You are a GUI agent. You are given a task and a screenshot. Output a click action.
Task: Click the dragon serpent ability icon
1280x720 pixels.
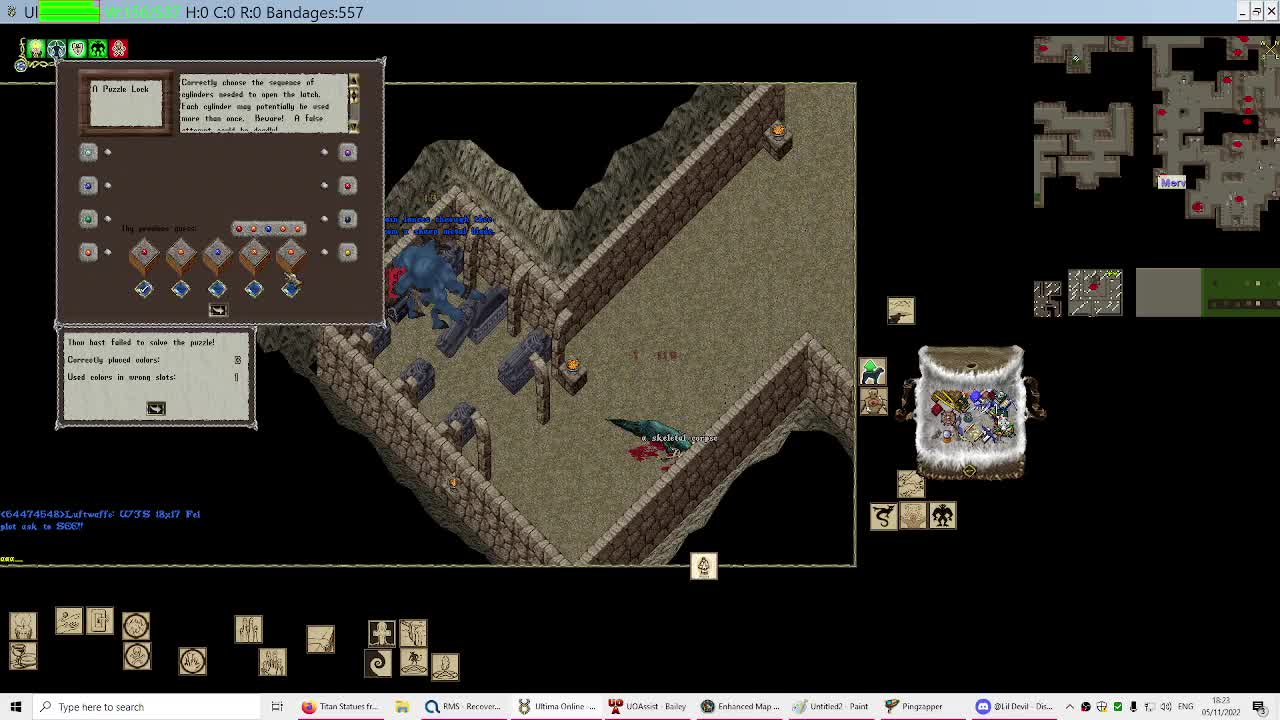tap(883, 515)
